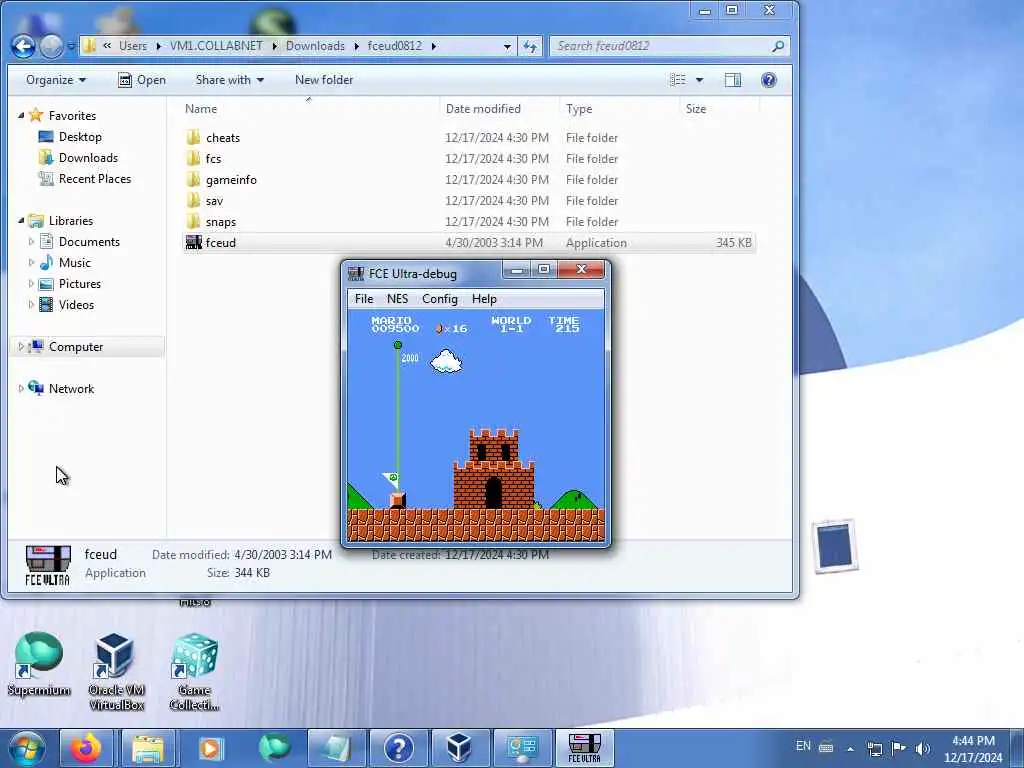The width and height of the screenshot is (1024, 768).
Task: Click the Explorer Back navigation arrow
Action: [24, 46]
